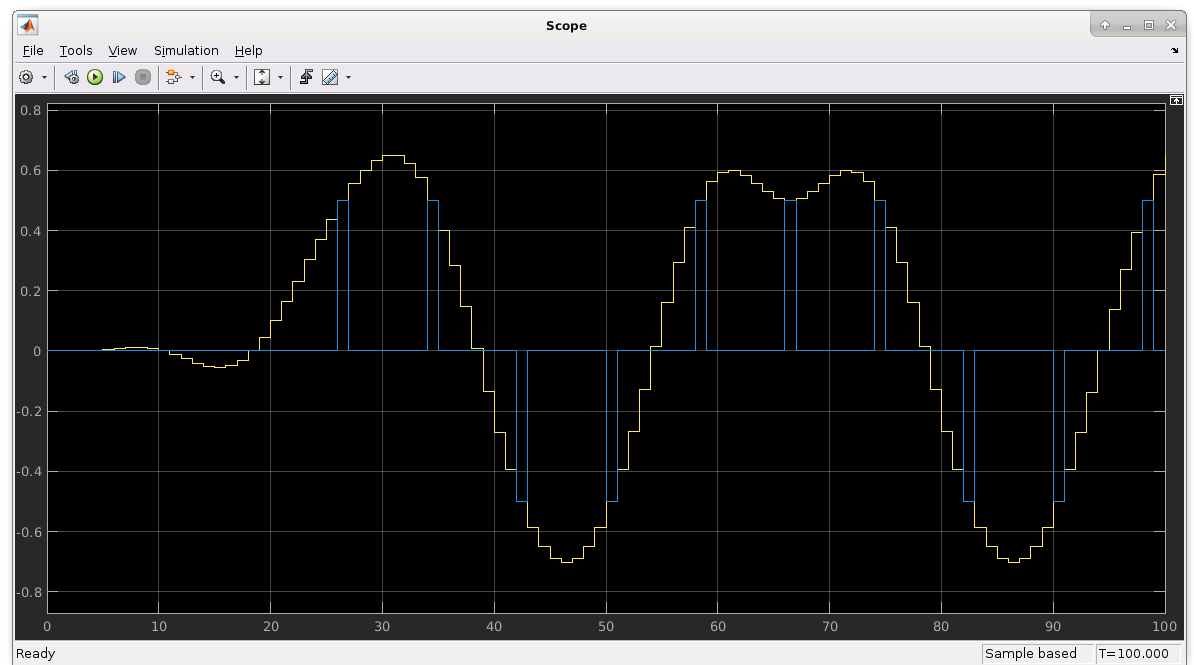Step forward one simulation step
The width and height of the screenshot is (1194, 665).
[x=119, y=77]
